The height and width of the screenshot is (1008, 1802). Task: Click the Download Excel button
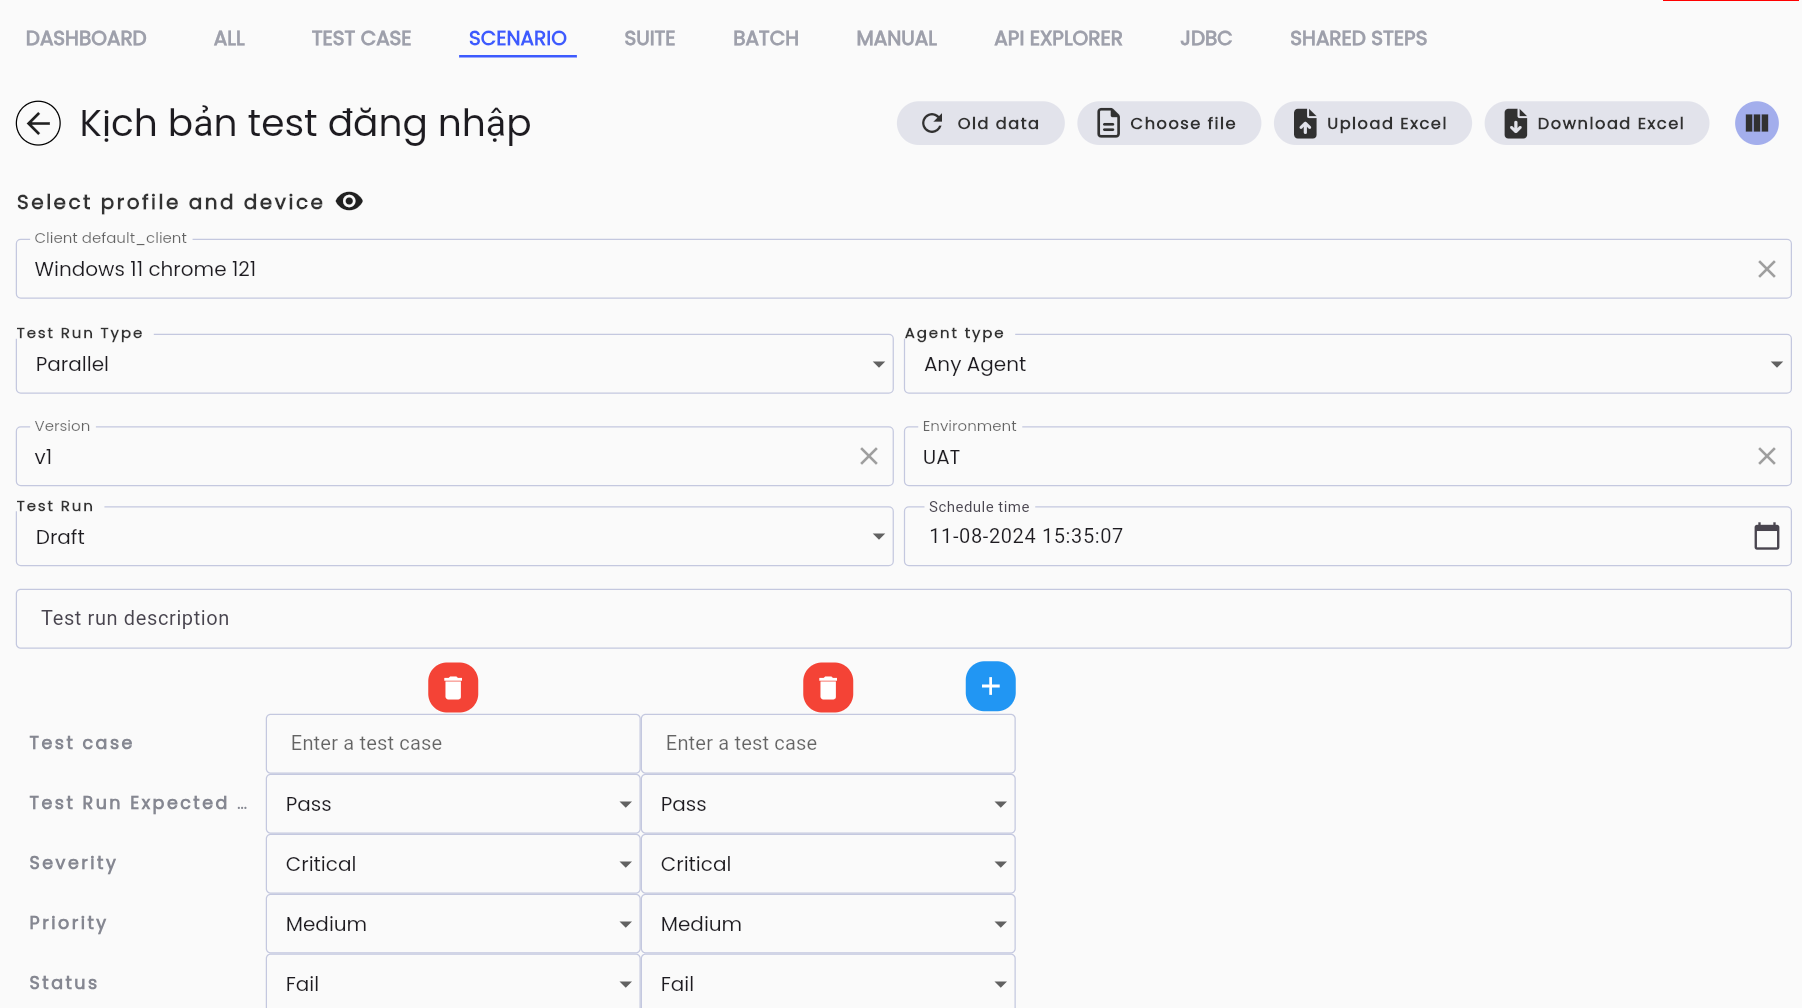coord(1596,123)
